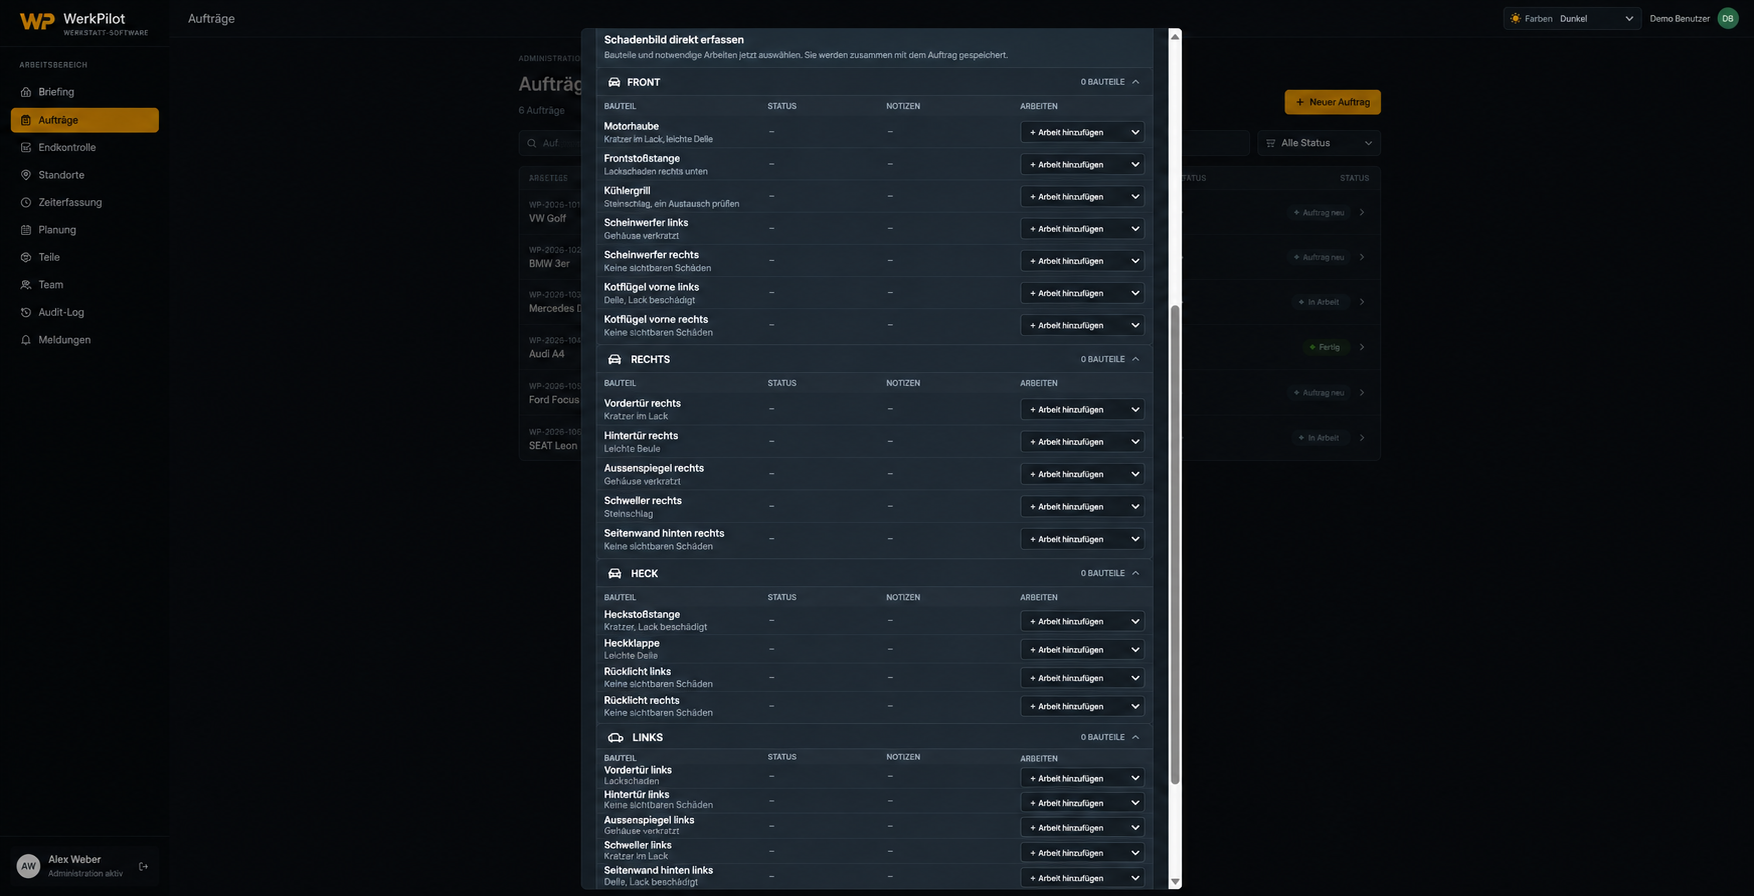
Task: Open Arbeit hinzufügen for Rücklicht links
Action: click(x=1082, y=678)
